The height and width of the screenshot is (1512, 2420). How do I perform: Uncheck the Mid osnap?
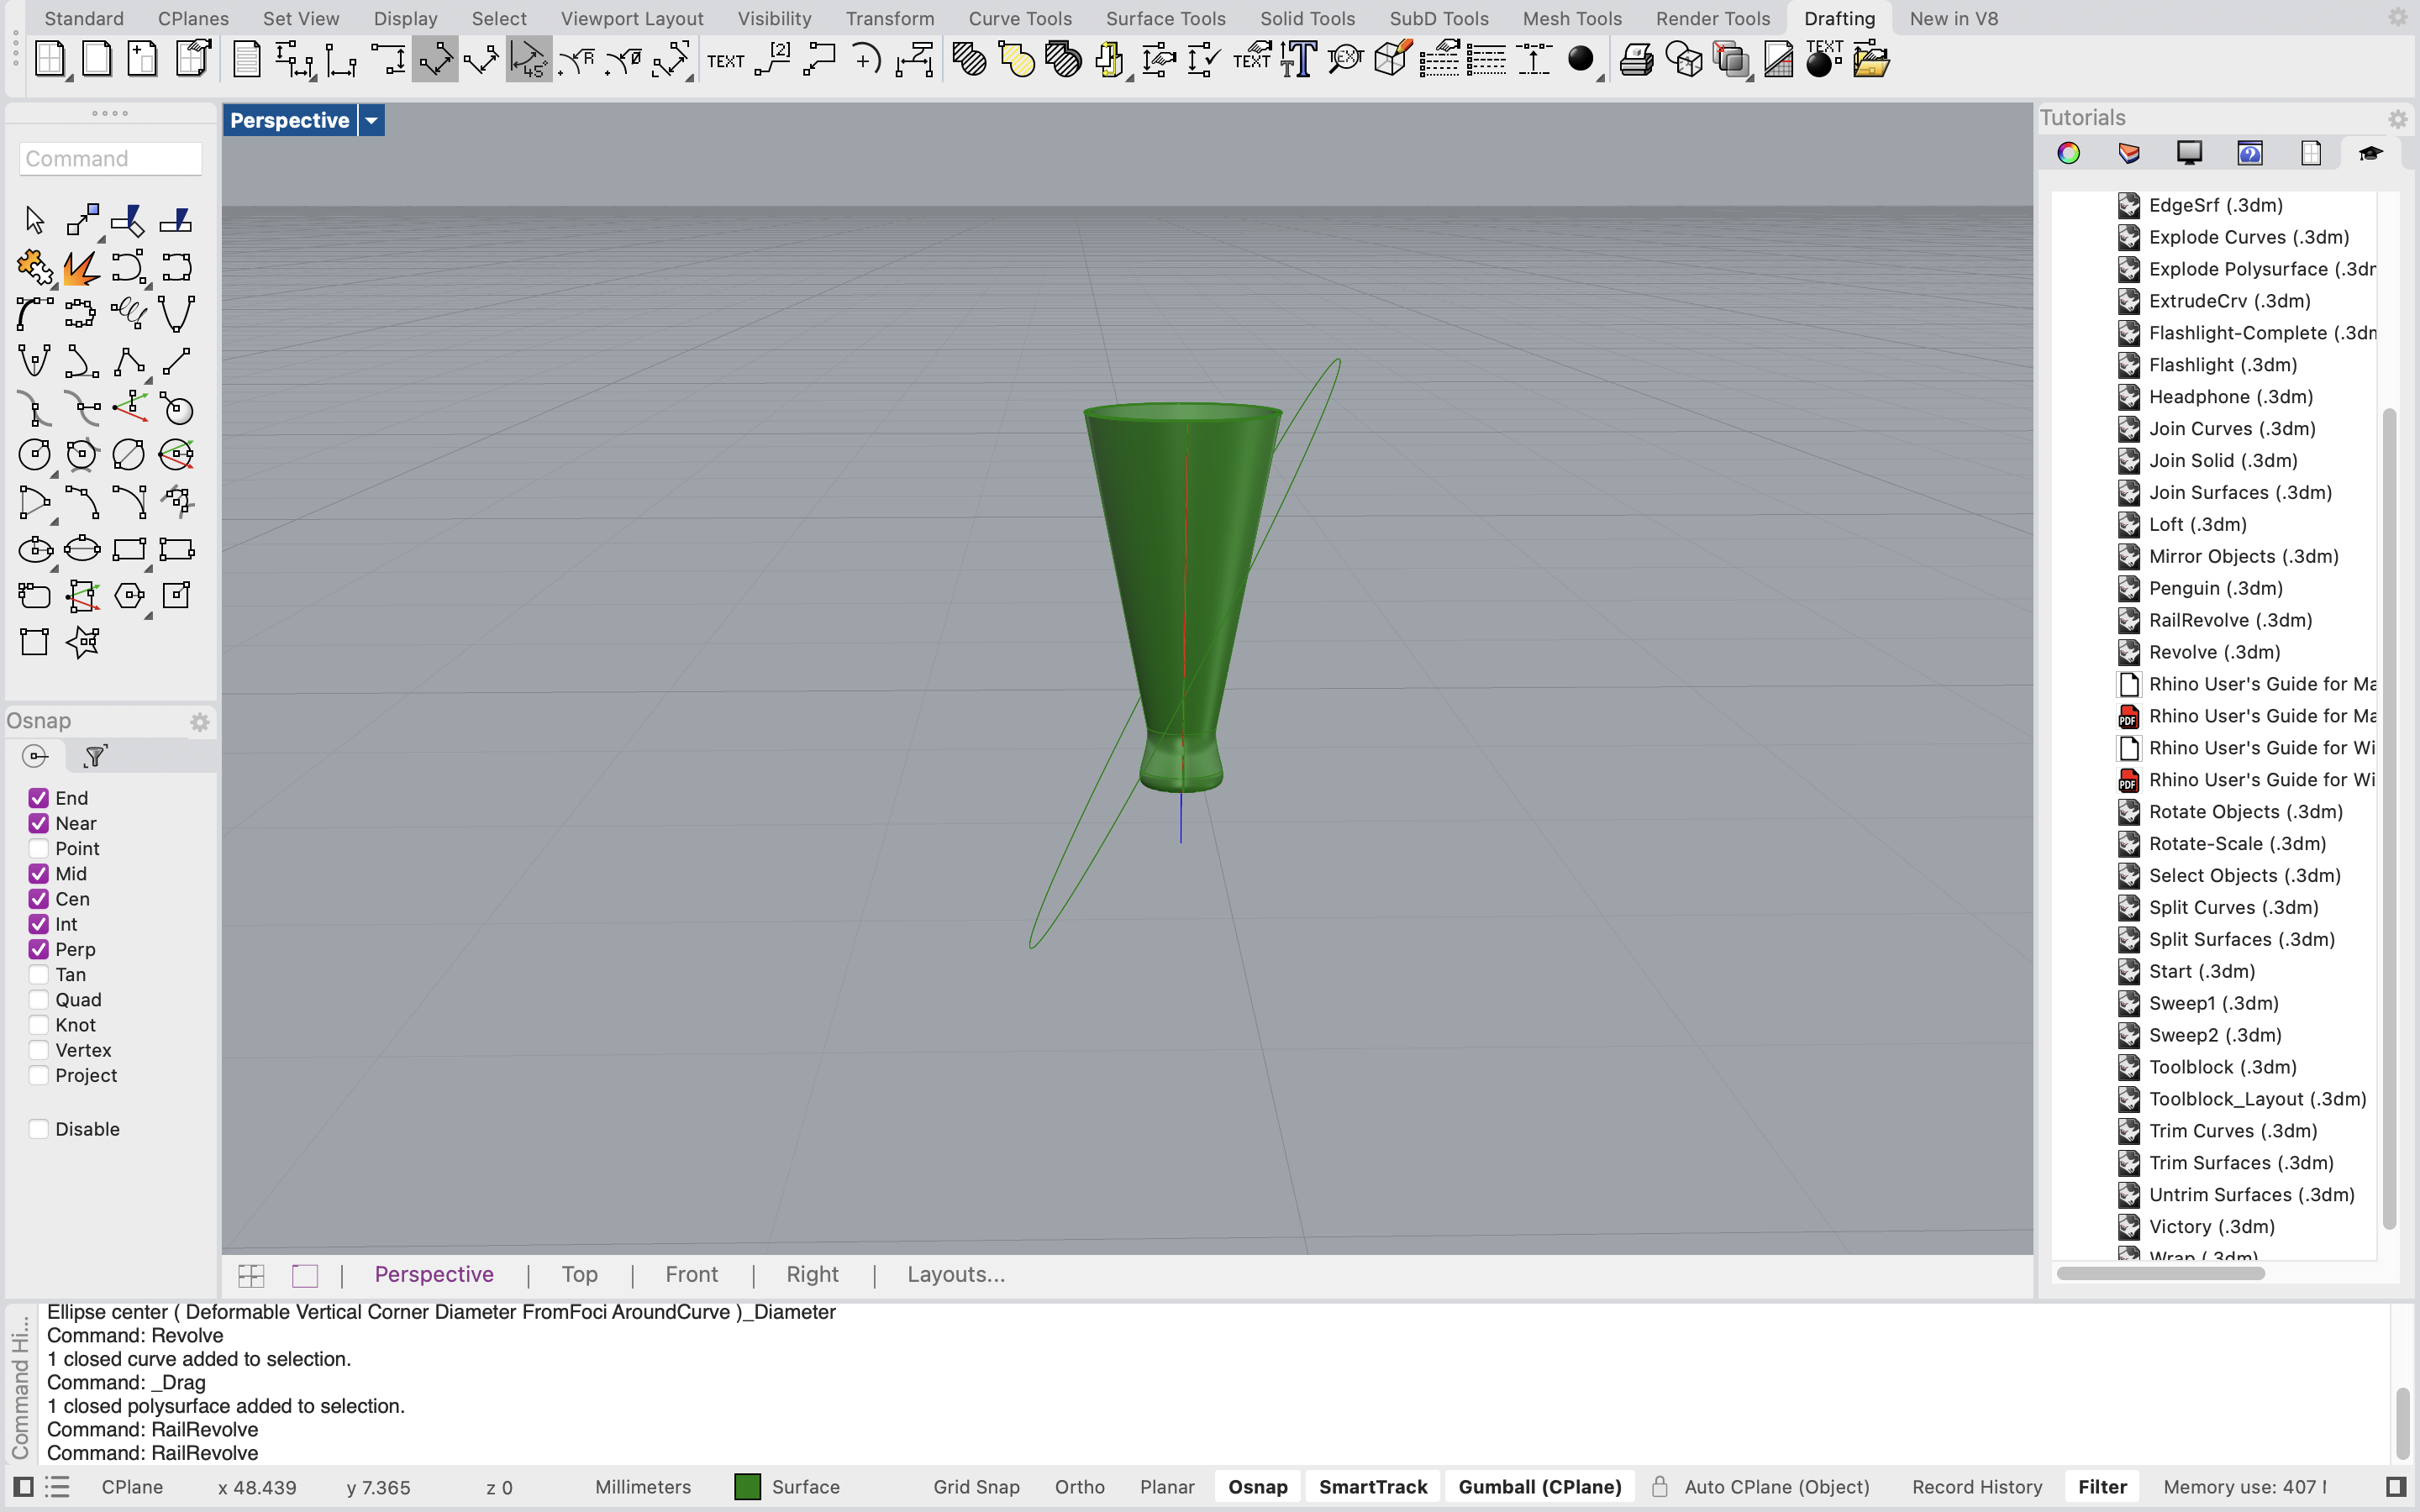[40, 872]
